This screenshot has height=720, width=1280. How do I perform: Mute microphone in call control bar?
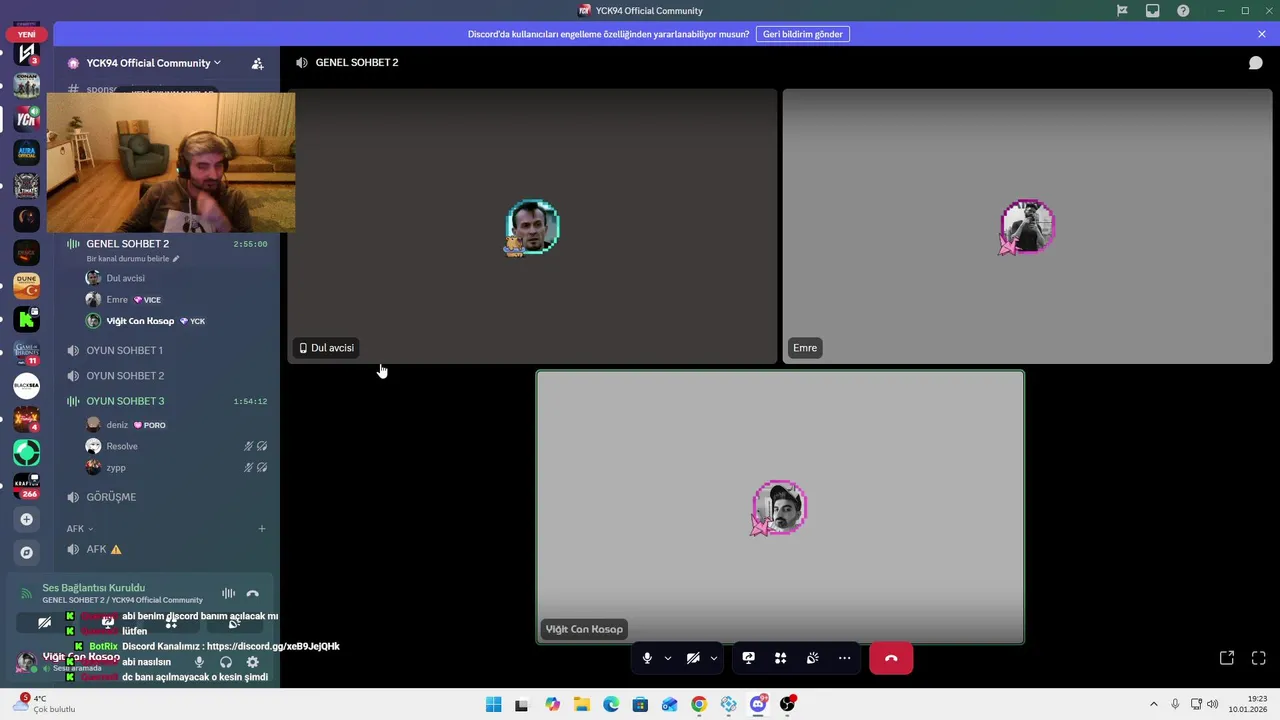(x=647, y=658)
